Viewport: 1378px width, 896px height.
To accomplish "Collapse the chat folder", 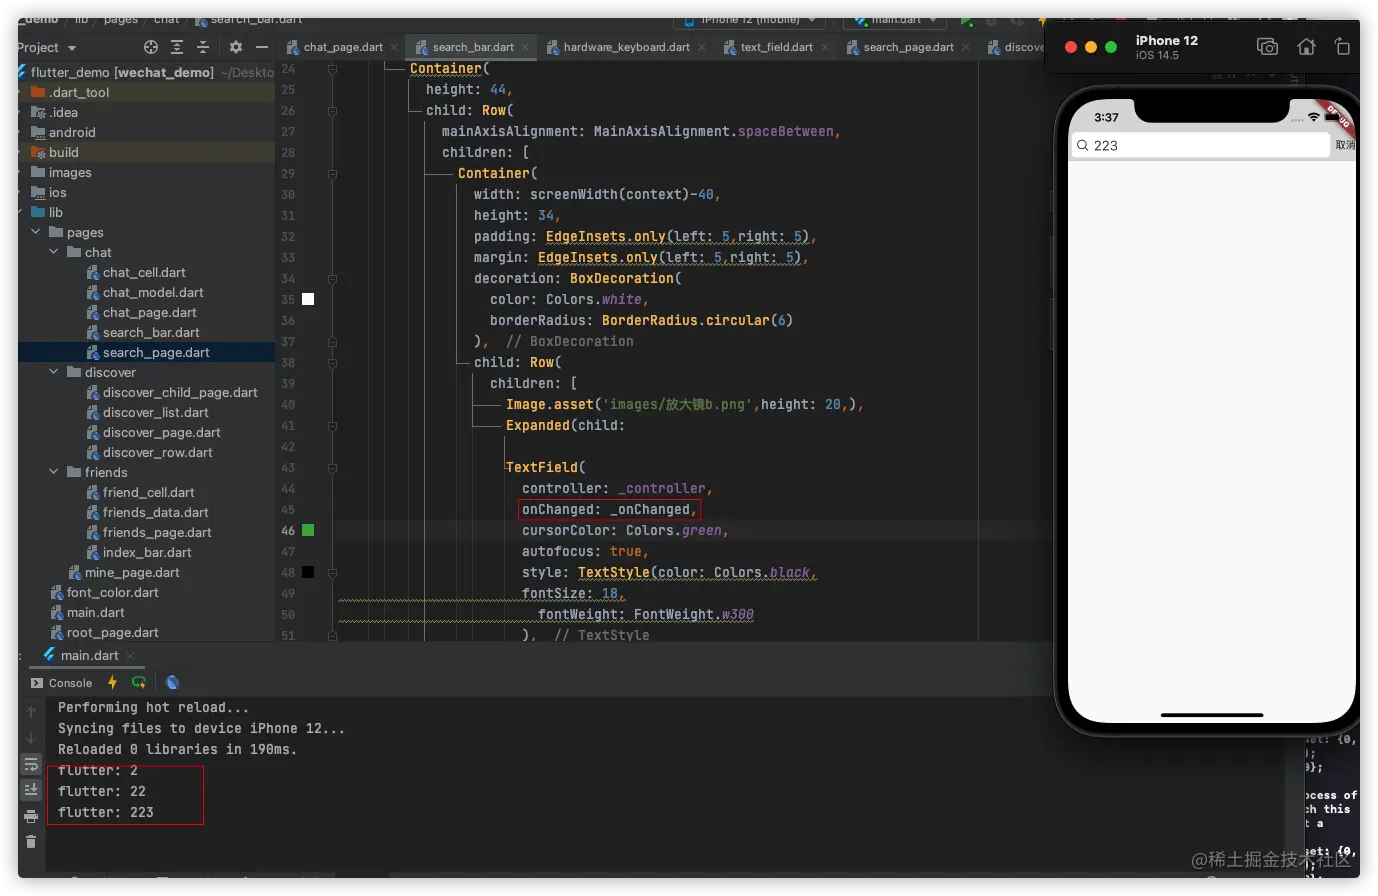I will 54,252.
